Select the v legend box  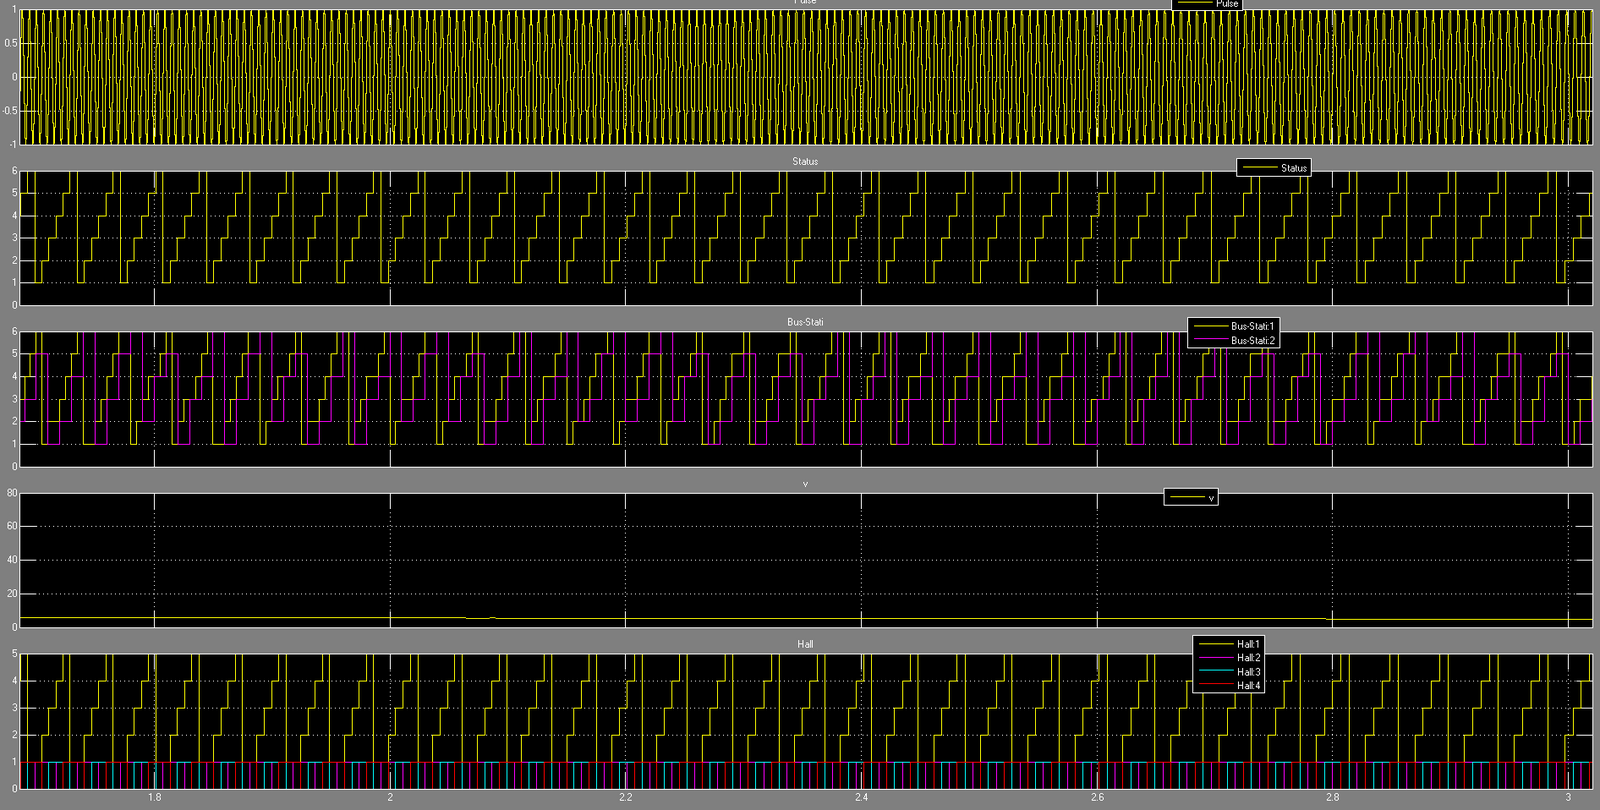(1190, 497)
